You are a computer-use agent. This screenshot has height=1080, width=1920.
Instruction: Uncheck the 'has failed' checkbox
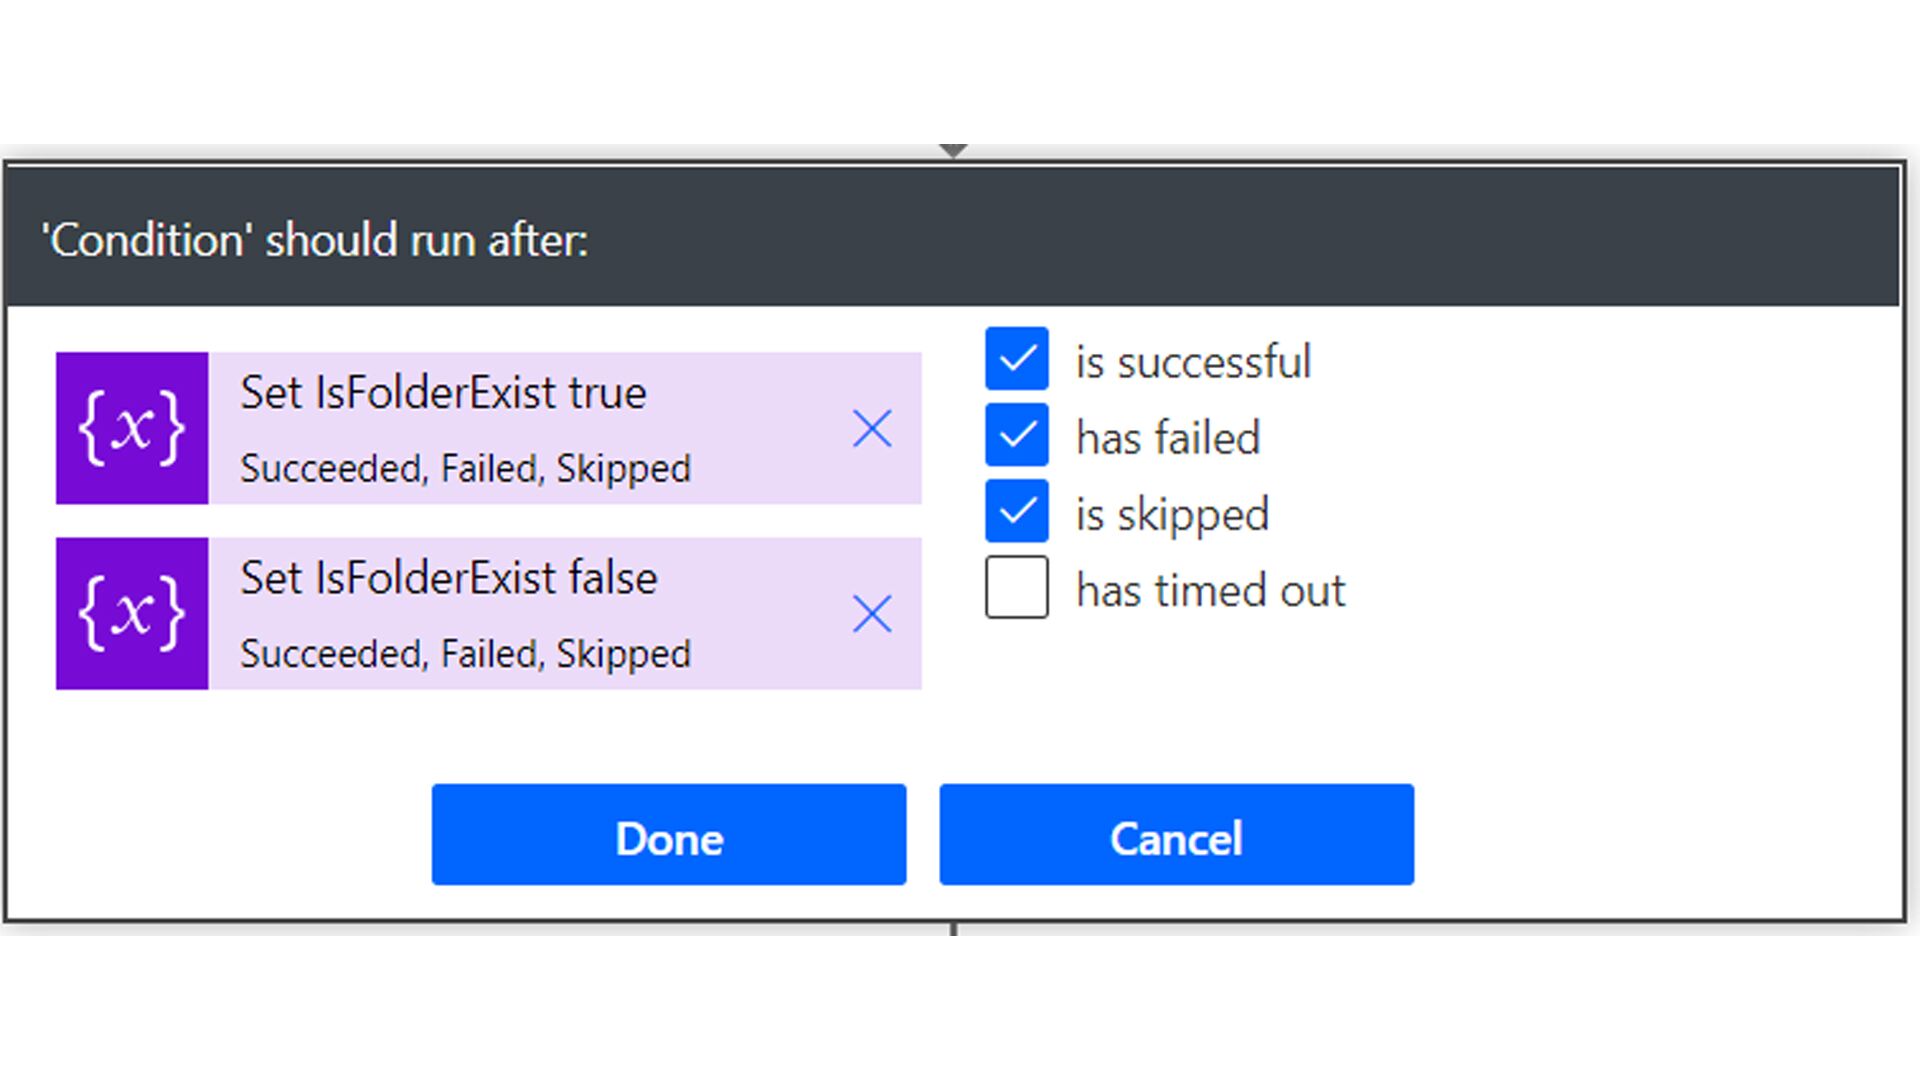1017,435
